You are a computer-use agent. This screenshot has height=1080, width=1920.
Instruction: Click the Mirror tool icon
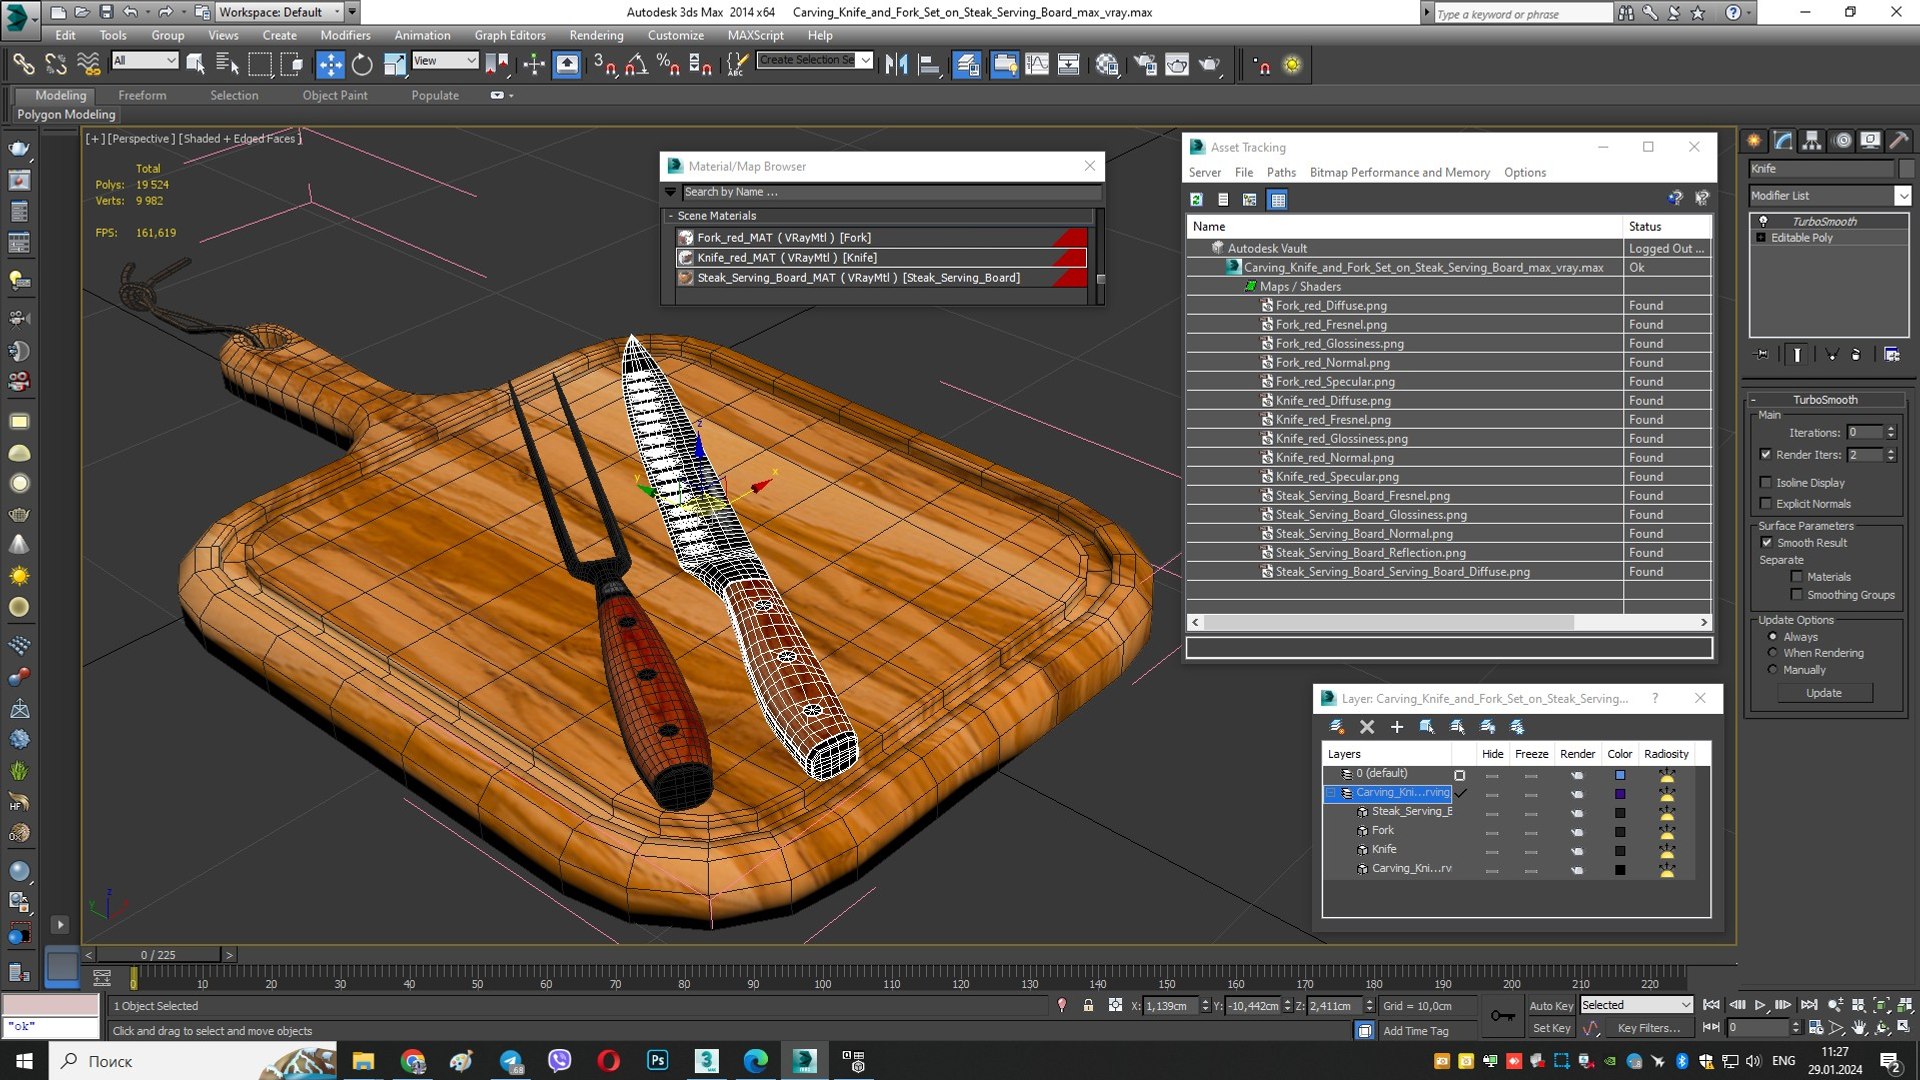pos(896,65)
